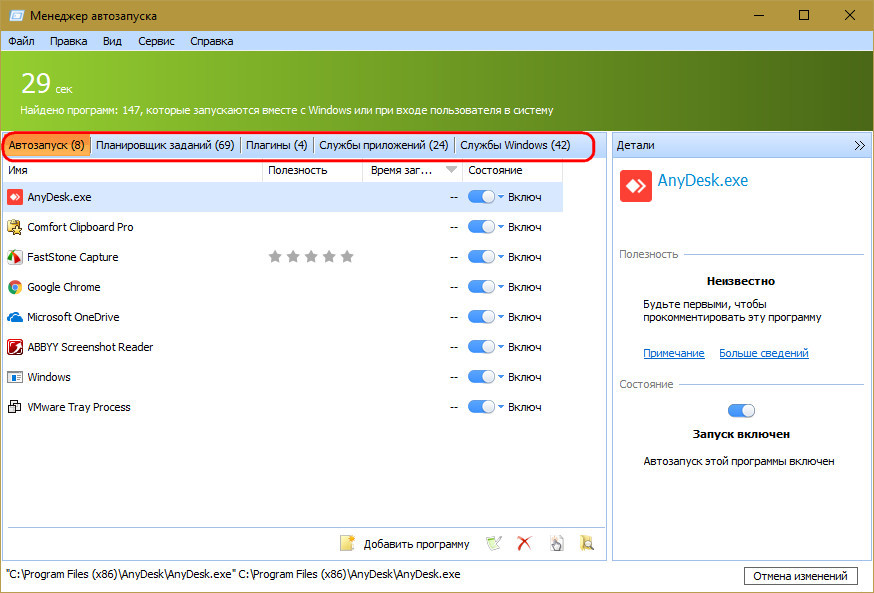This screenshot has height=593, width=874.
Task: Sort by the Состояние column header
Action: tap(512, 171)
